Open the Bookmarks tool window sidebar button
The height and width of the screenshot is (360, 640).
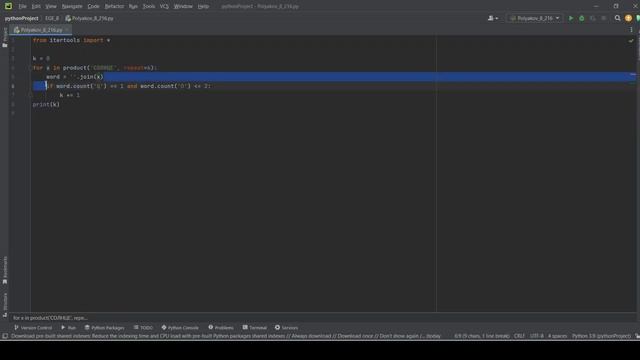[x=5, y=270]
